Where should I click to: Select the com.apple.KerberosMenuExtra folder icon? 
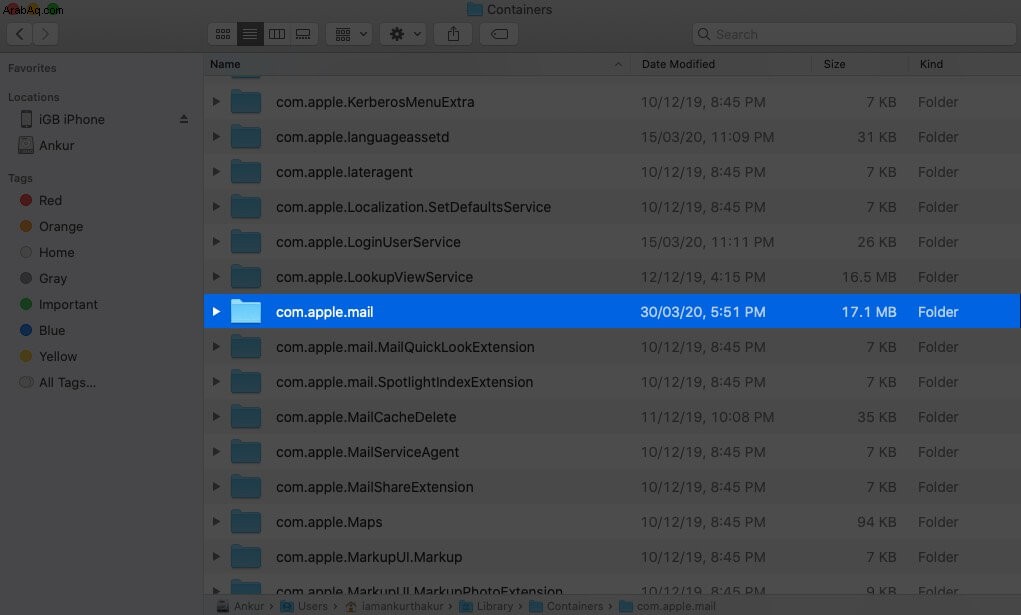[246, 102]
